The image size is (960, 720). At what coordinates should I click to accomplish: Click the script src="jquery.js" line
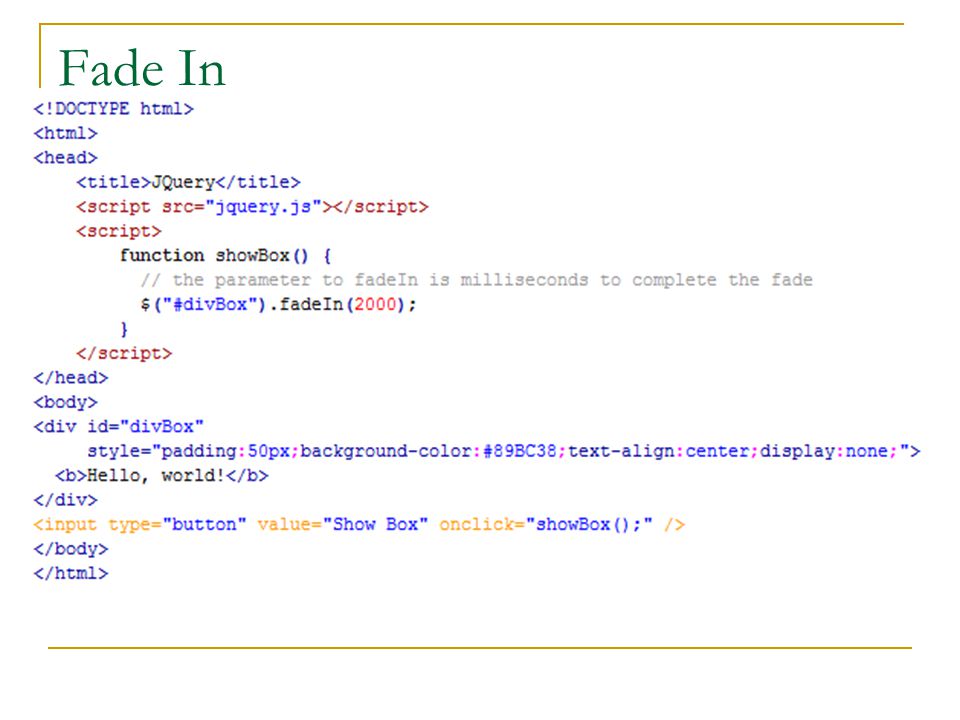(x=252, y=208)
